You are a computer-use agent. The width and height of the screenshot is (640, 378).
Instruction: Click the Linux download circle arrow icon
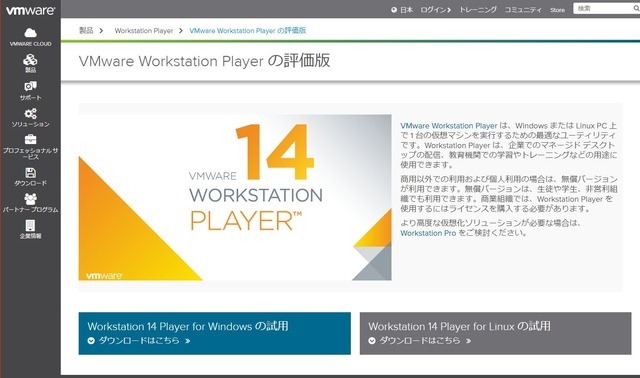(x=372, y=340)
